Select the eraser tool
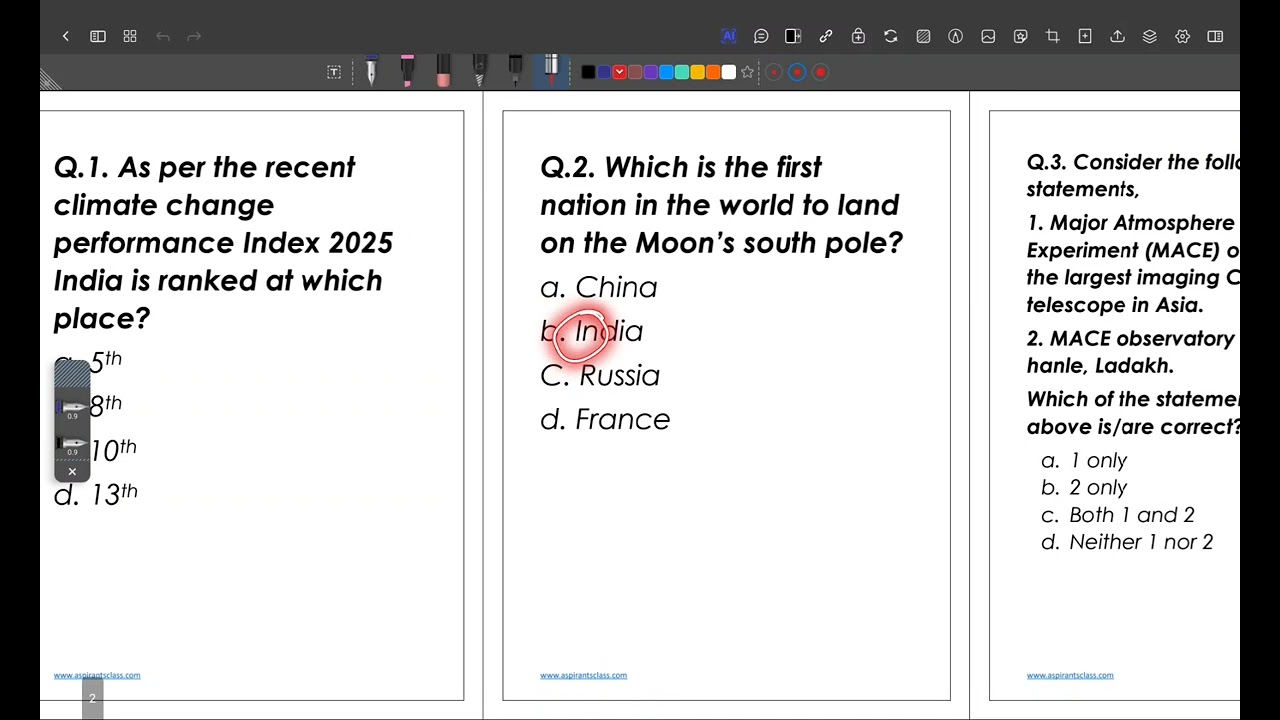The height and width of the screenshot is (720, 1280). 443,71
